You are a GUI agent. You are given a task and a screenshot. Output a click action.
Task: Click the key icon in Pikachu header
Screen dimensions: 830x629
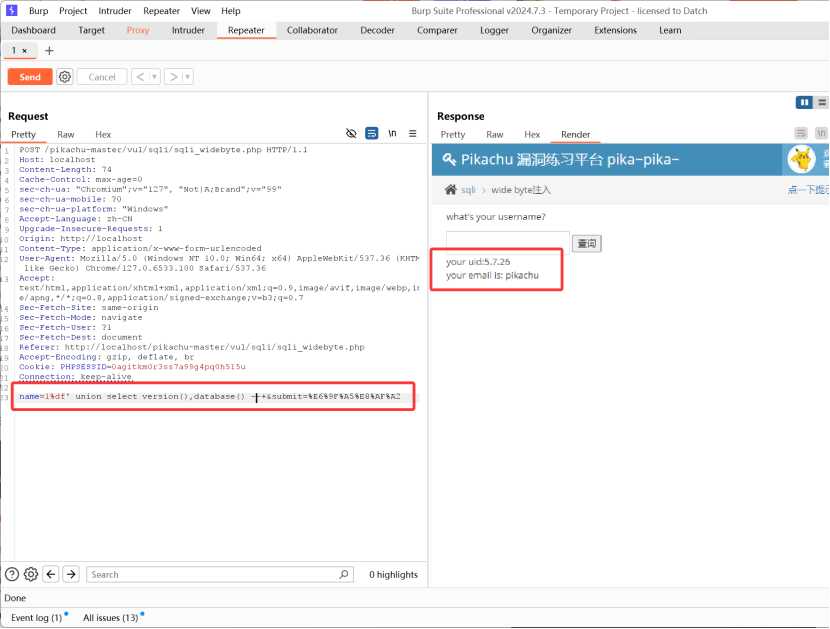click(449, 159)
